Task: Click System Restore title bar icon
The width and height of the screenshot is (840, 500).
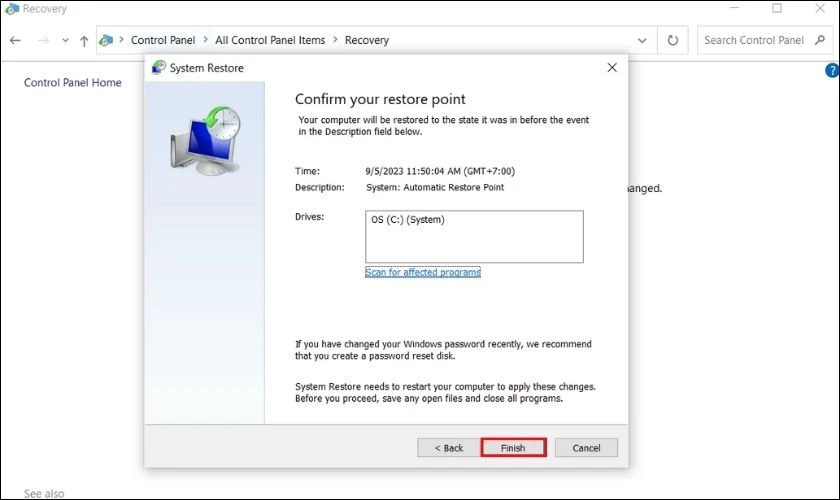Action: coord(159,68)
